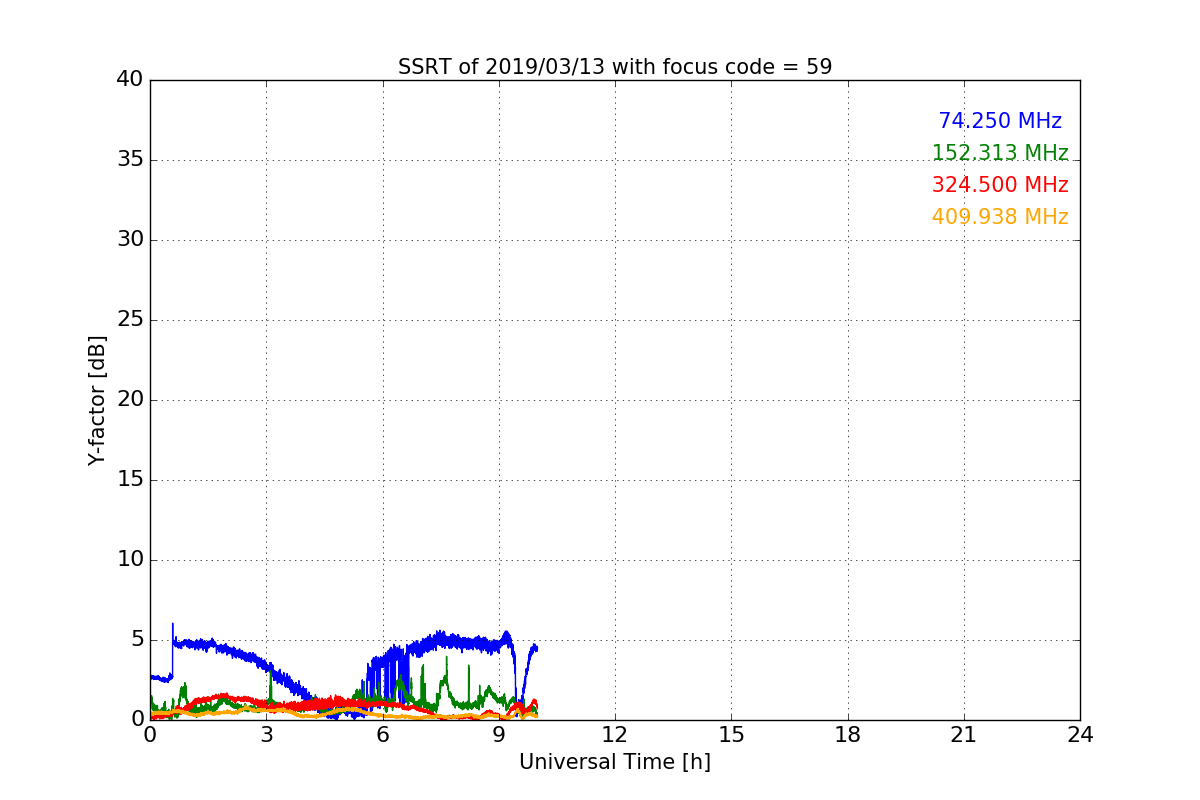Click the x-axis tick label 6
This screenshot has height=800, width=1200.
[x=382, y=734]
